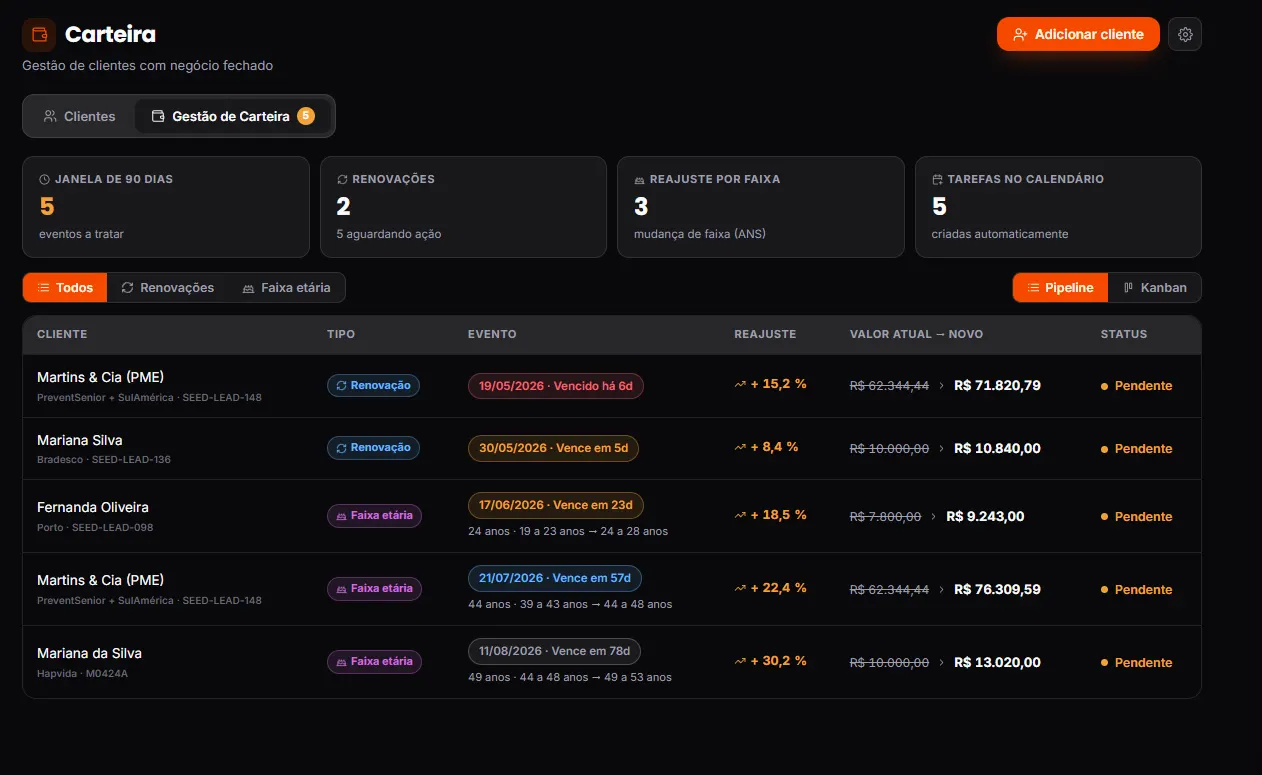Switch to Pipeline view
Screen dimensions: 1262x775
point(1060,288)
